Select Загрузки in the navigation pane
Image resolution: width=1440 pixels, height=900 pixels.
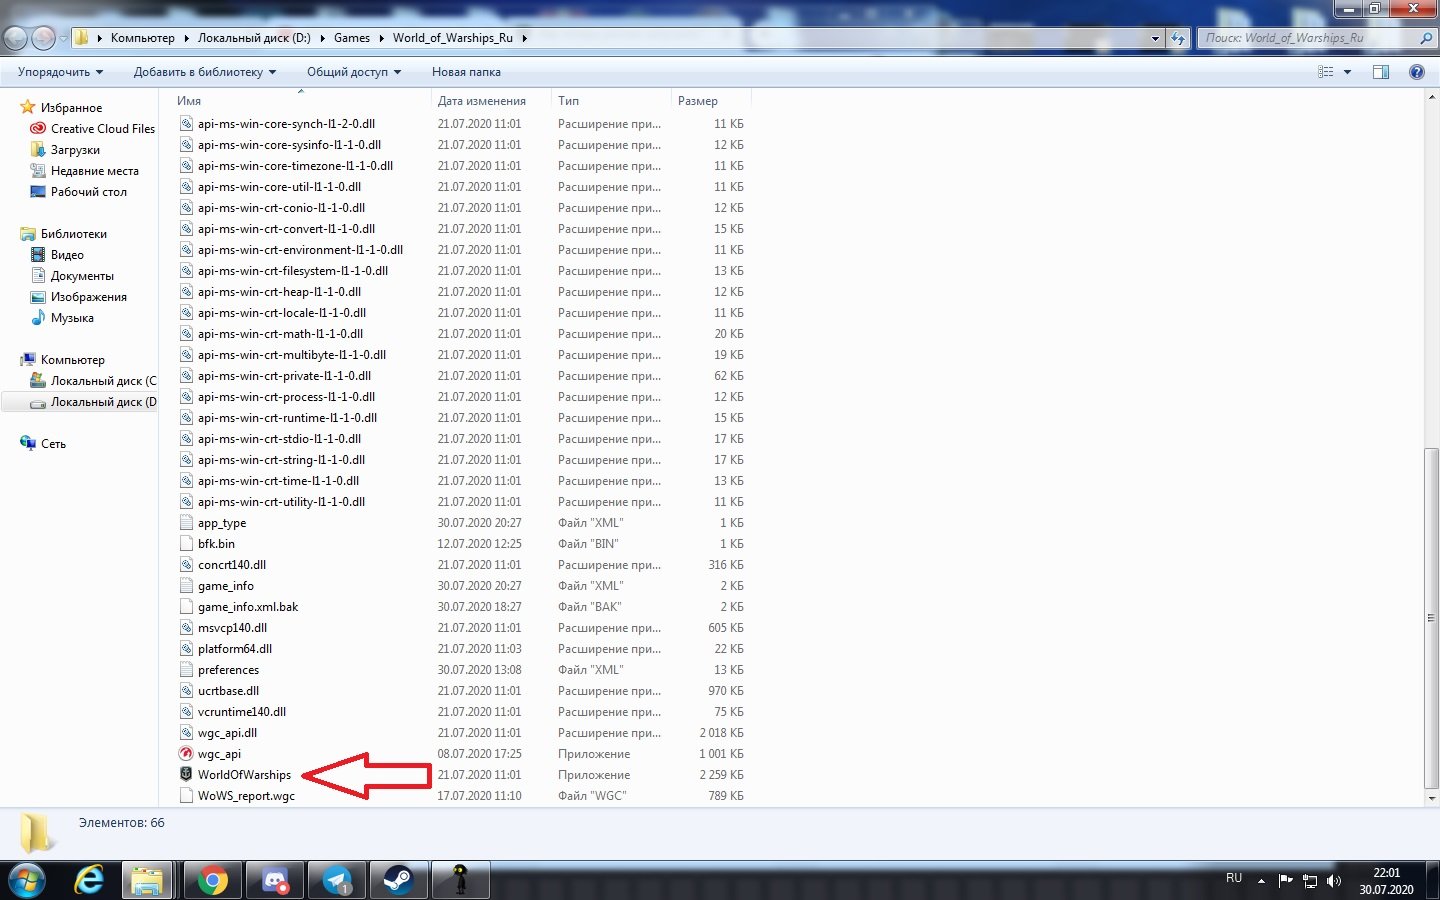coord(75,150)
